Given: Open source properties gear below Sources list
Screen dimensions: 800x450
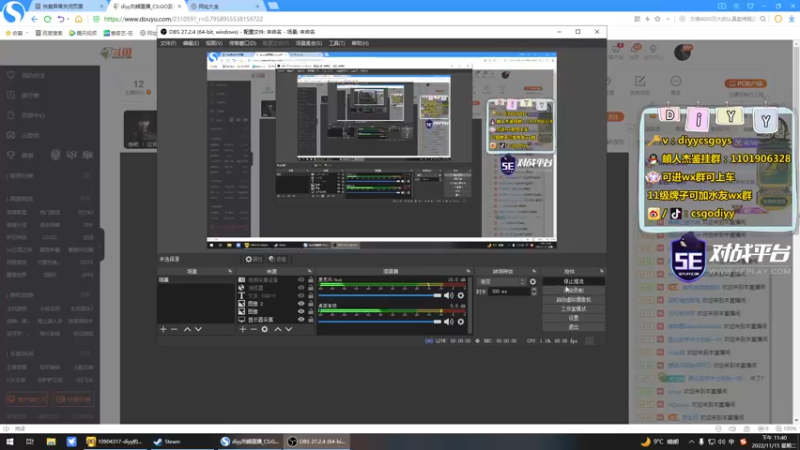Looking at the screenshot, I should [264, 330].
